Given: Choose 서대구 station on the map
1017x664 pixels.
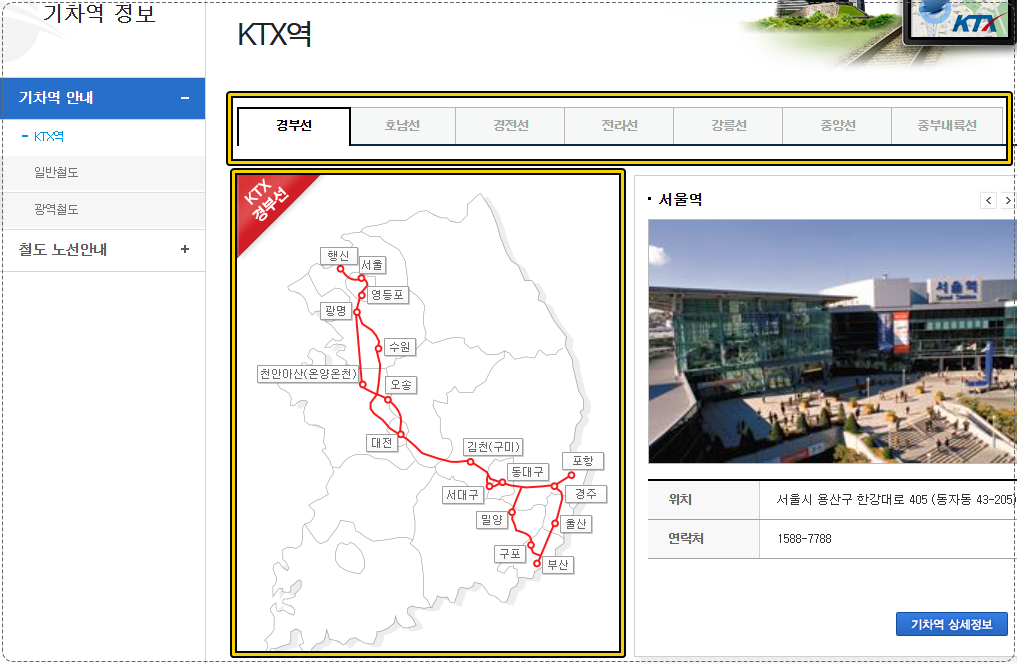Looking at the screenshot, I should coord(462,495).
